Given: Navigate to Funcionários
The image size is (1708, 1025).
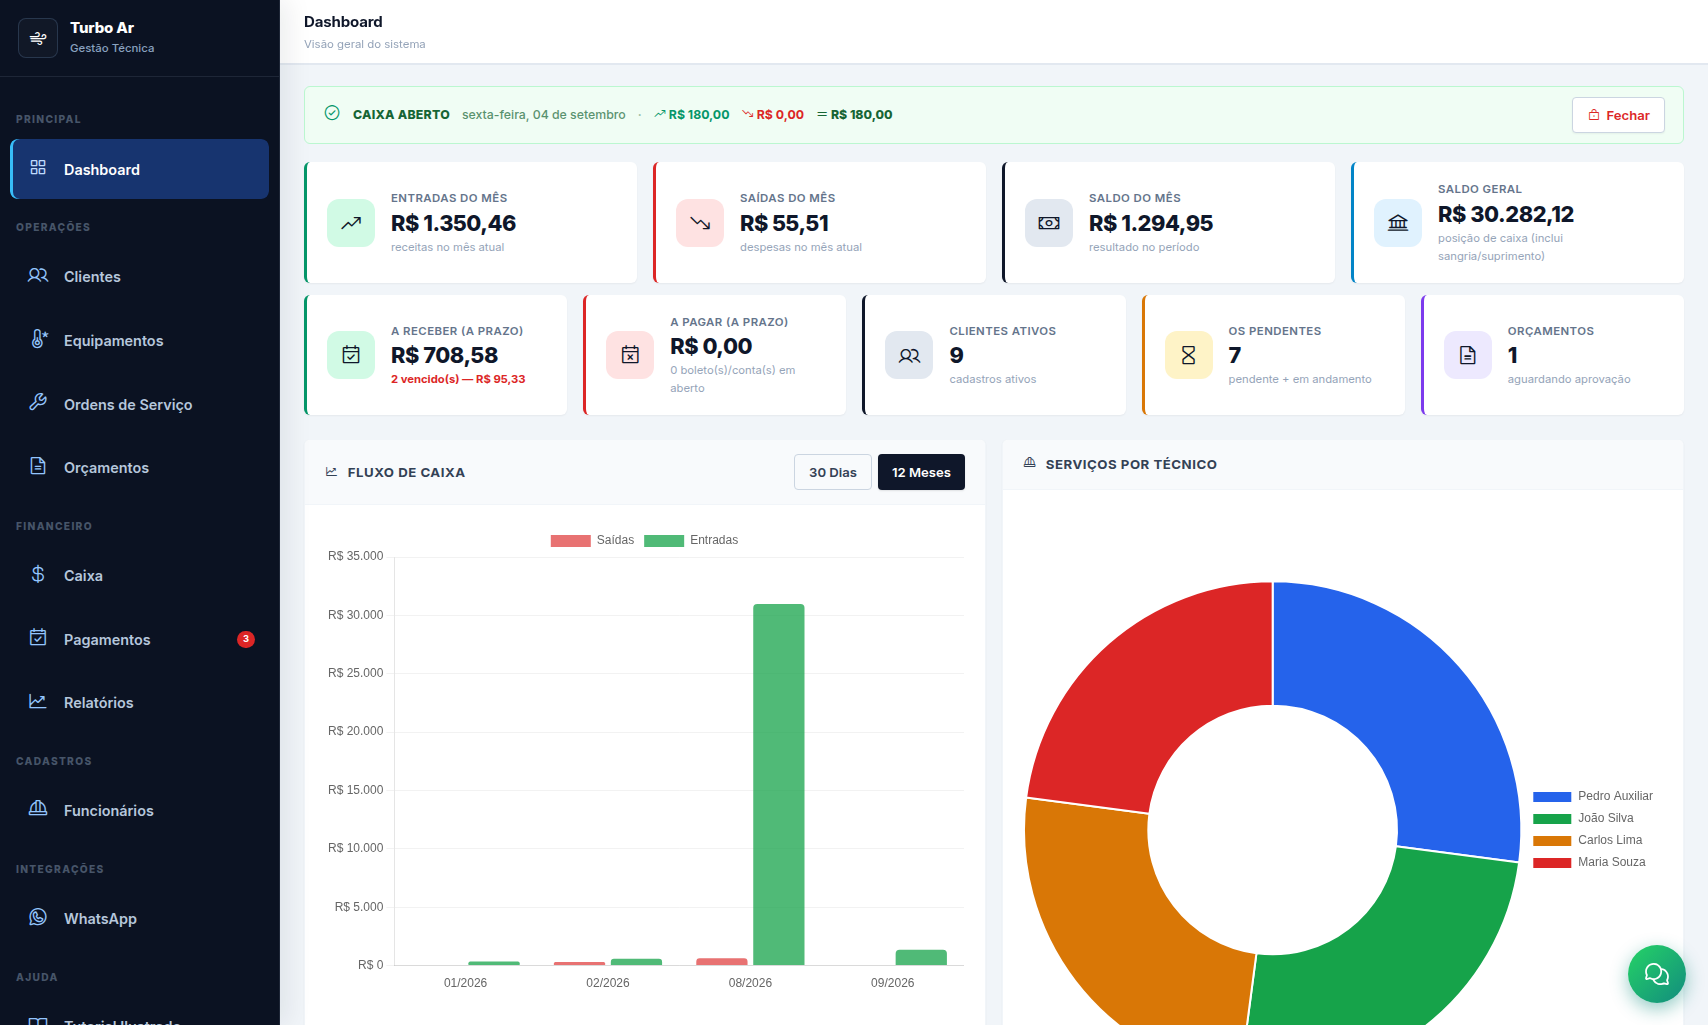Looking at the screenshot, I should coord(140,810).
